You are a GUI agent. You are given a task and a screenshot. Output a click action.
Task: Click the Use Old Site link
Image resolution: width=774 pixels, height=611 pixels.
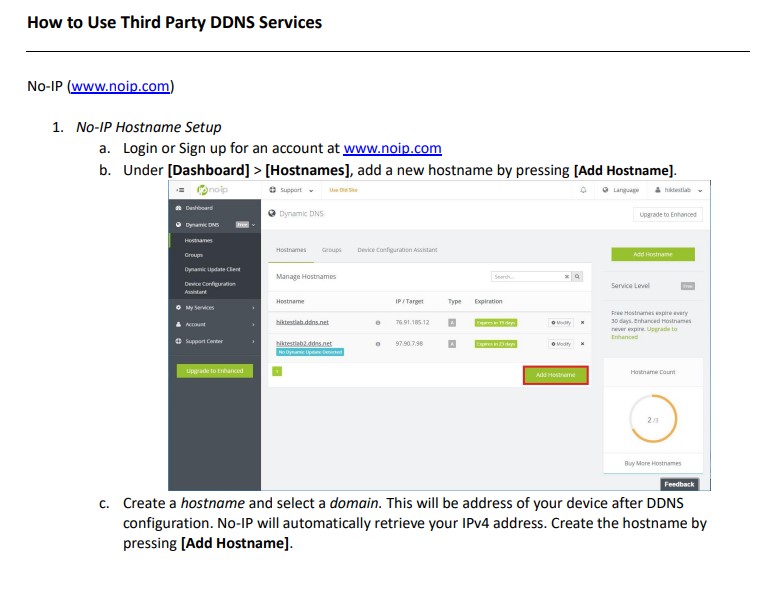(x=344, y=190)
